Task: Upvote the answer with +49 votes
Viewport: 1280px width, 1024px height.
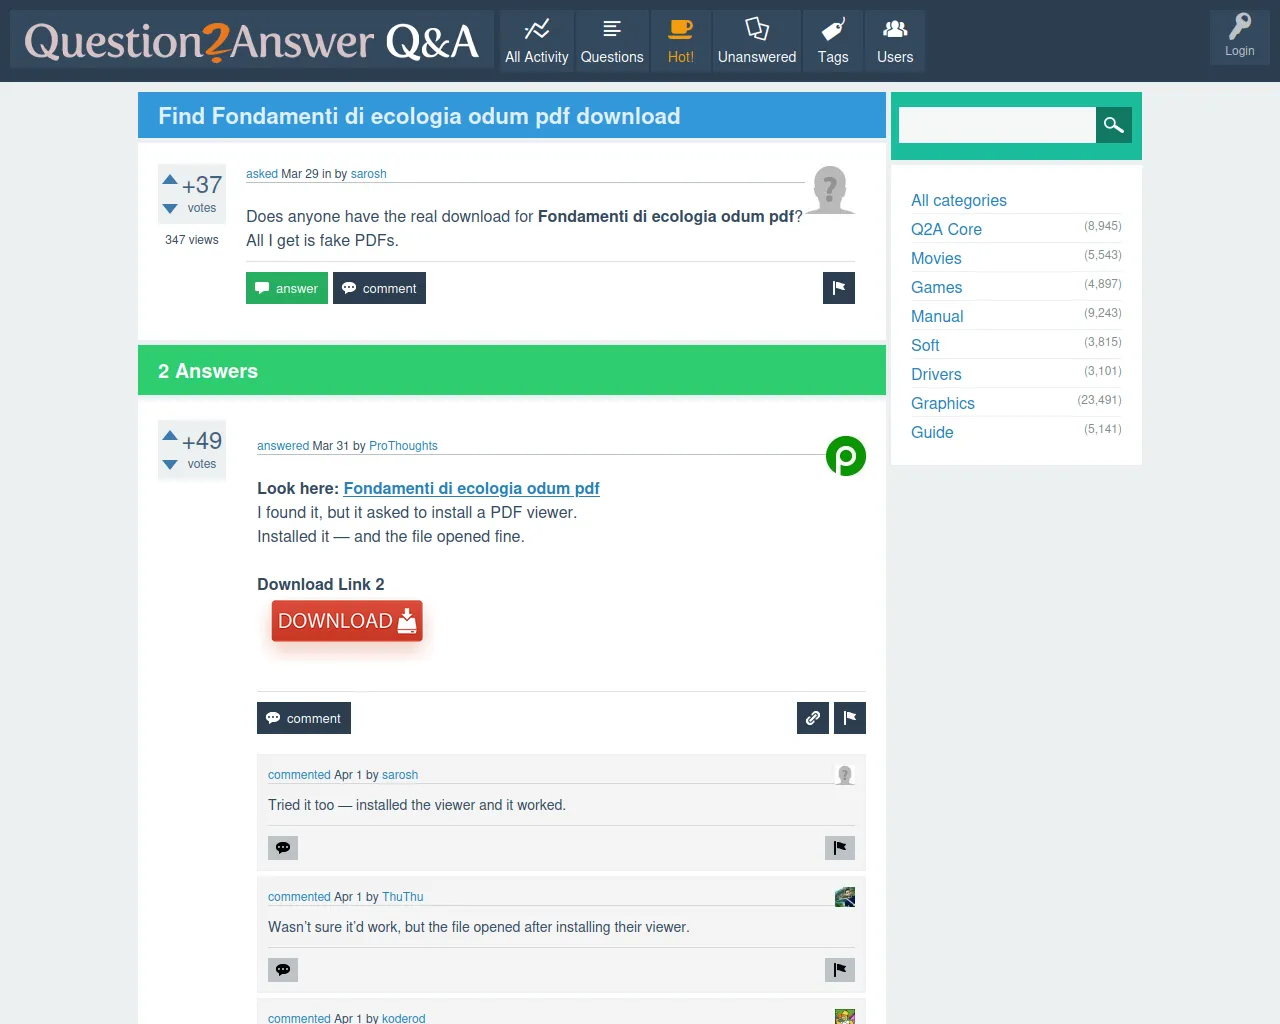Action: pyautogui.click(x=170, y=436)
